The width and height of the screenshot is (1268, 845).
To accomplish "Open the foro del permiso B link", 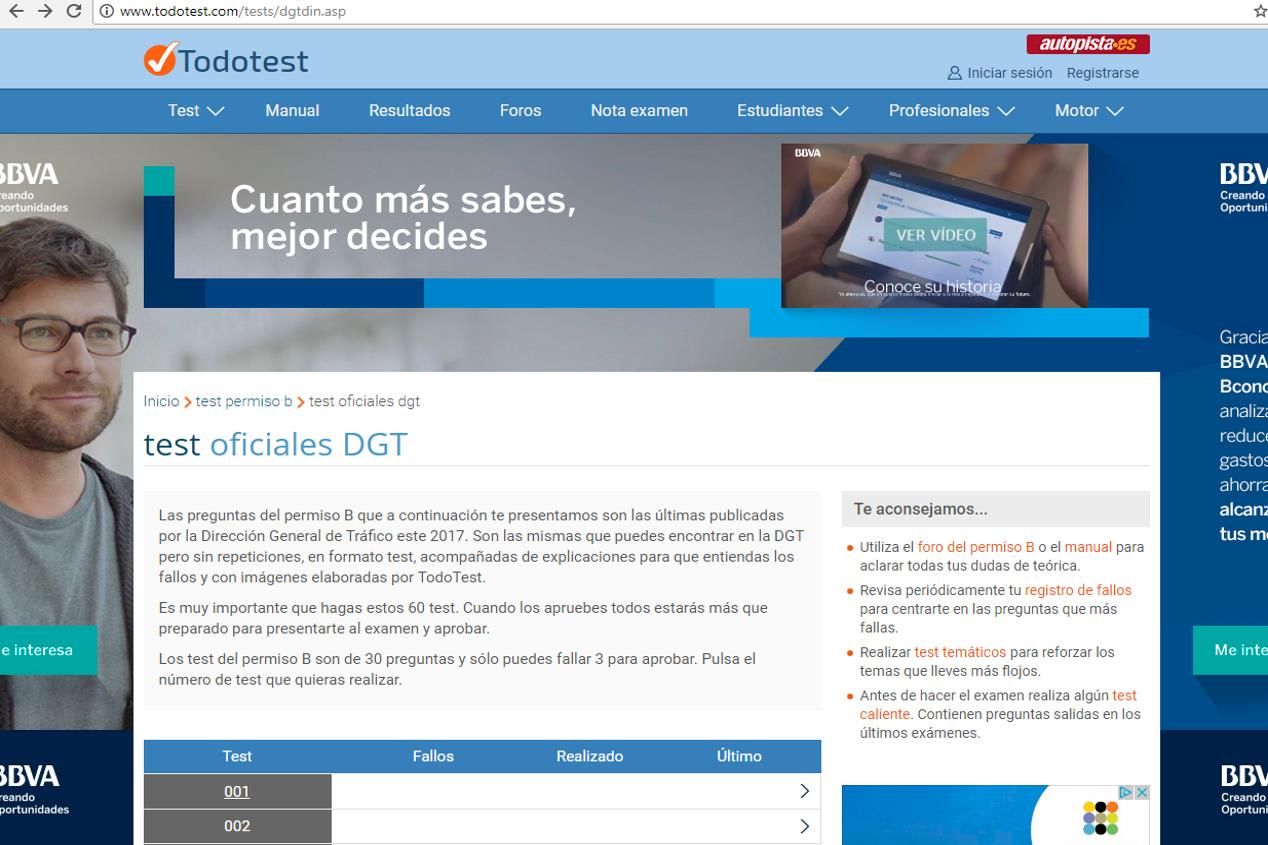I will (976, 547).
